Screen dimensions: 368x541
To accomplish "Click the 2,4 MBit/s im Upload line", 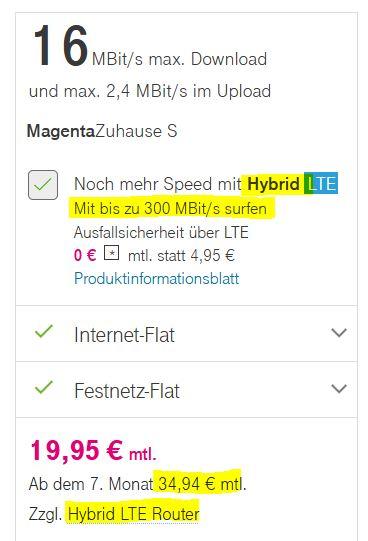I will coord(150,91).
